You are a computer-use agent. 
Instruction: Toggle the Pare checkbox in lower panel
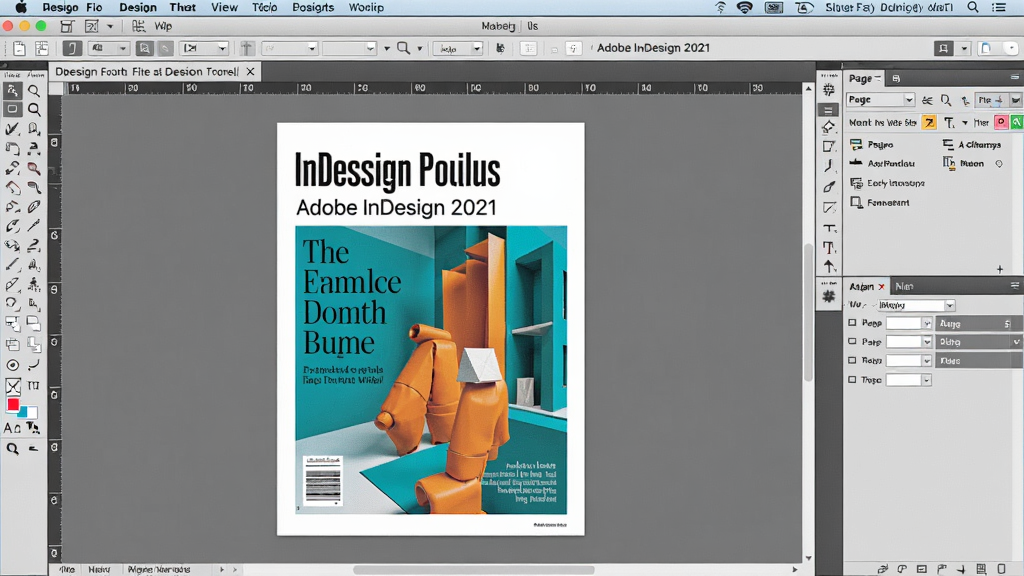click(x=852, y=342)
